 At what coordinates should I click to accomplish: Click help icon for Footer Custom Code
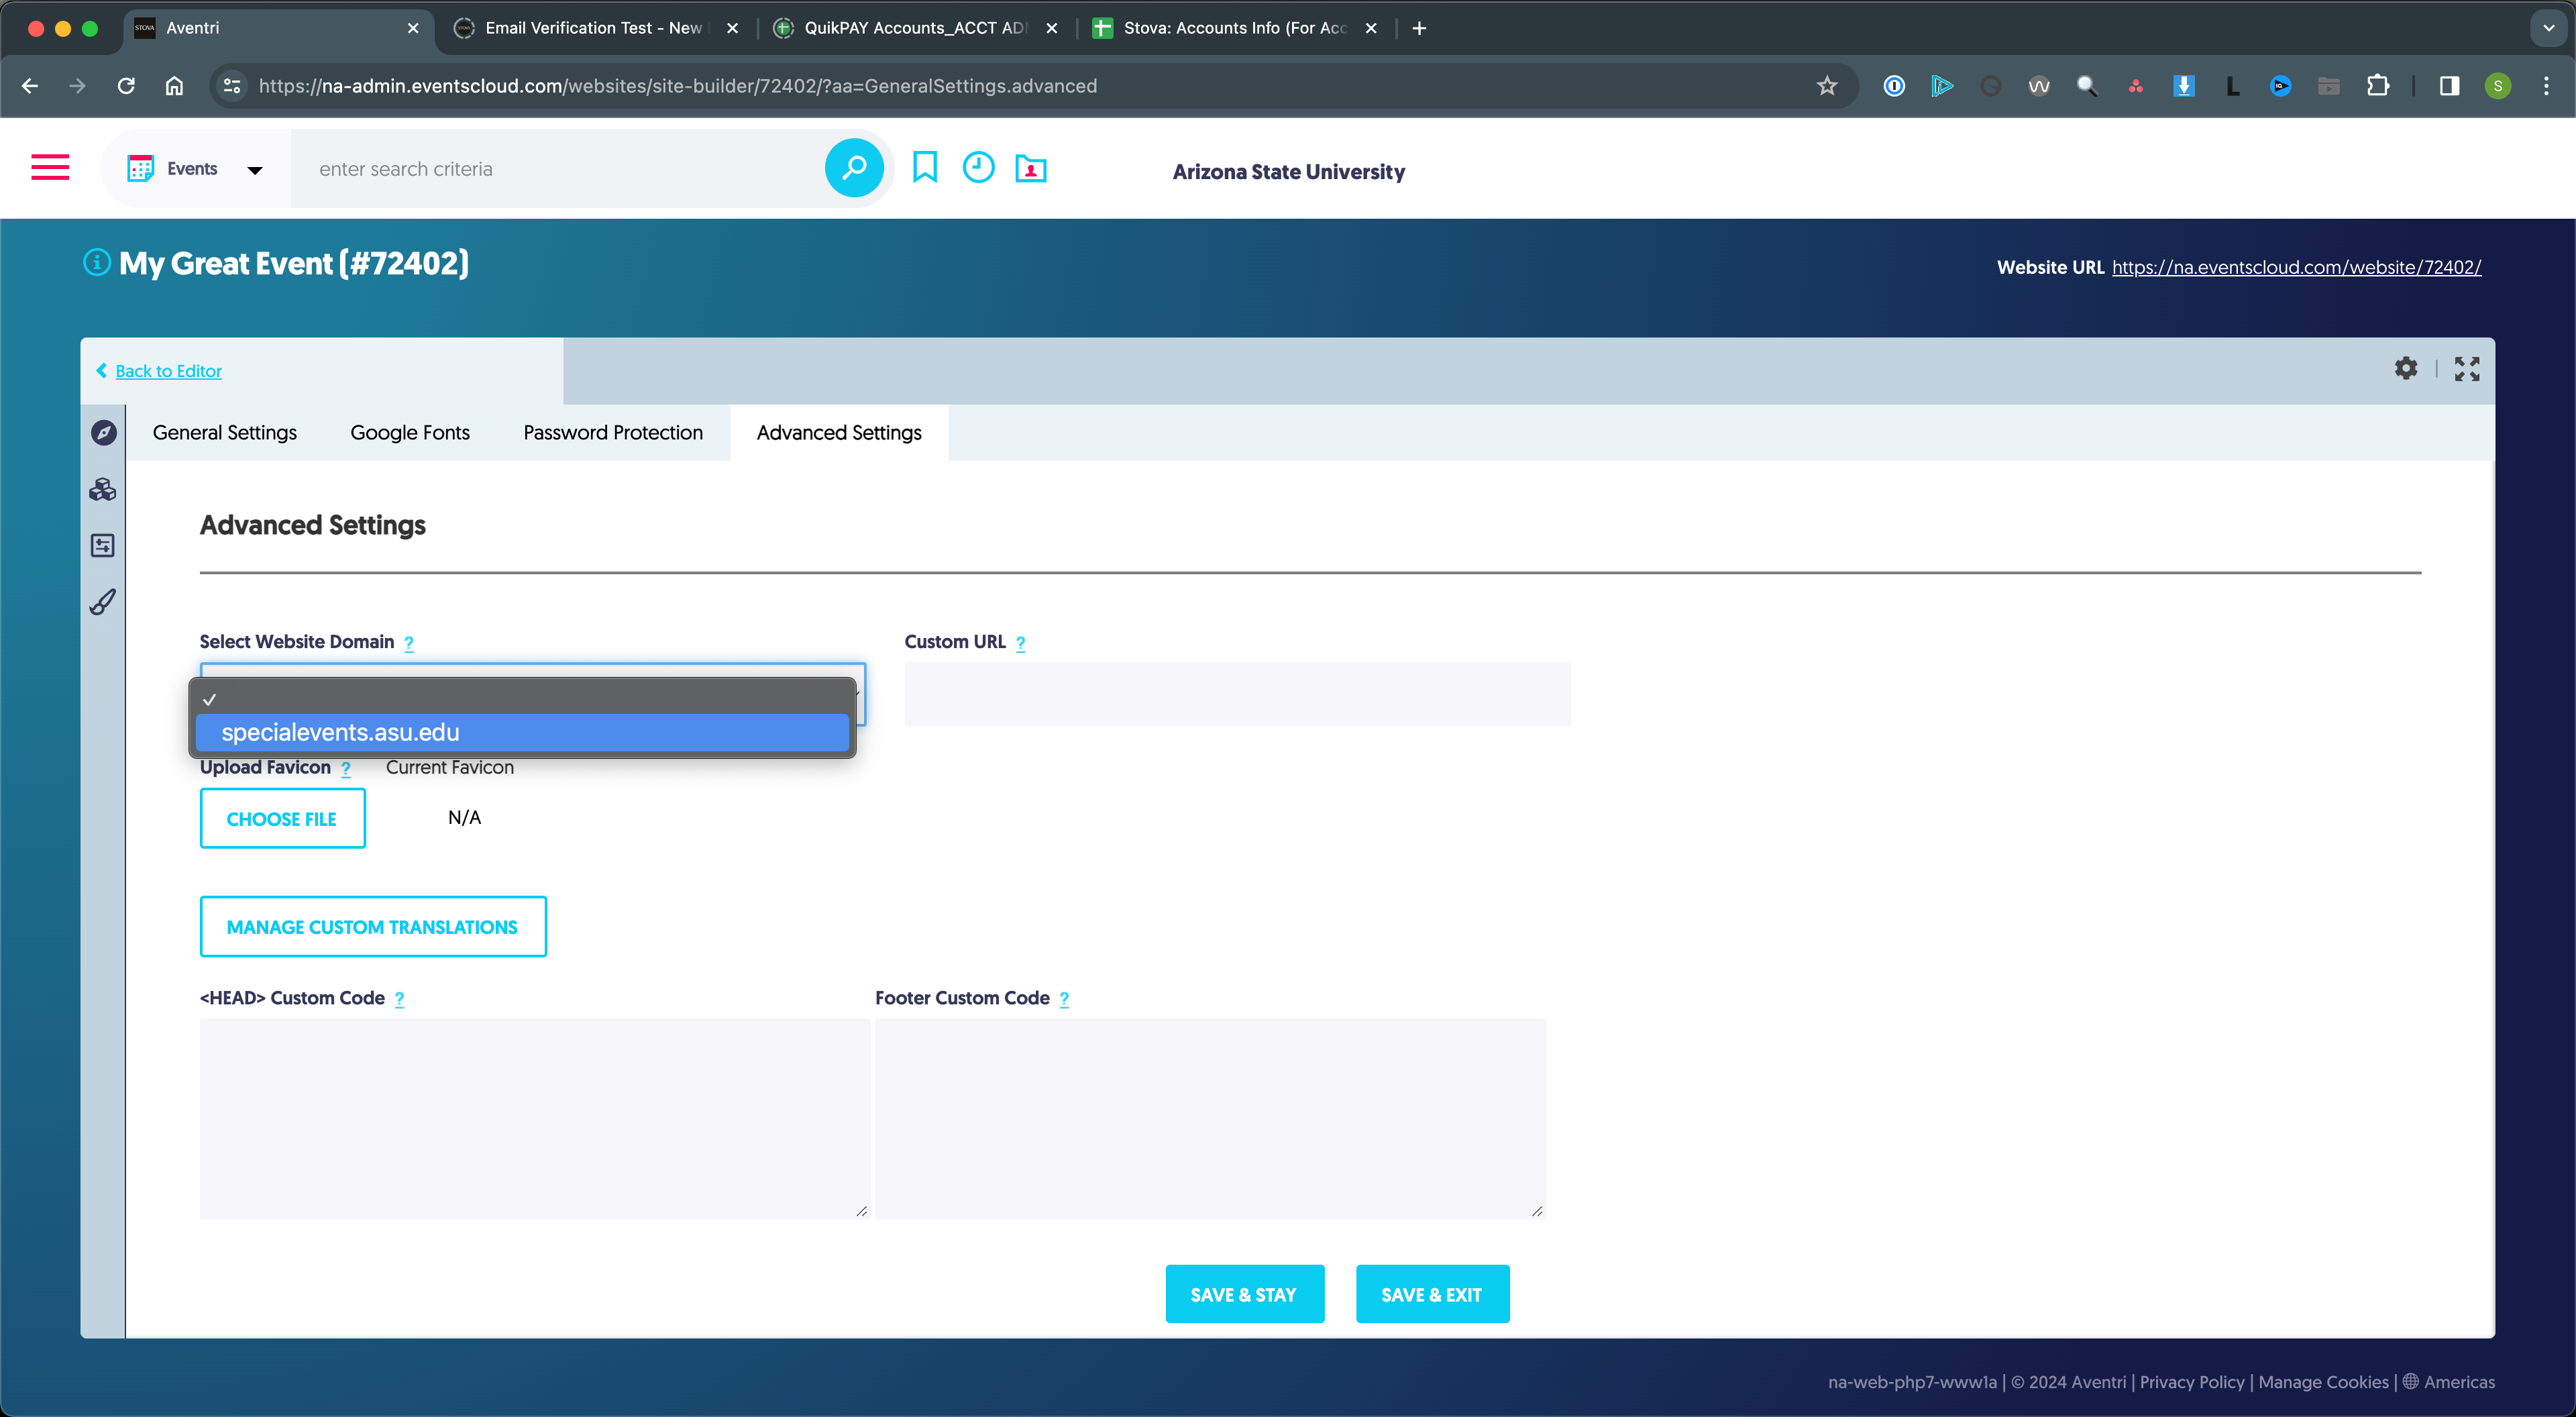coord(1064,999)
